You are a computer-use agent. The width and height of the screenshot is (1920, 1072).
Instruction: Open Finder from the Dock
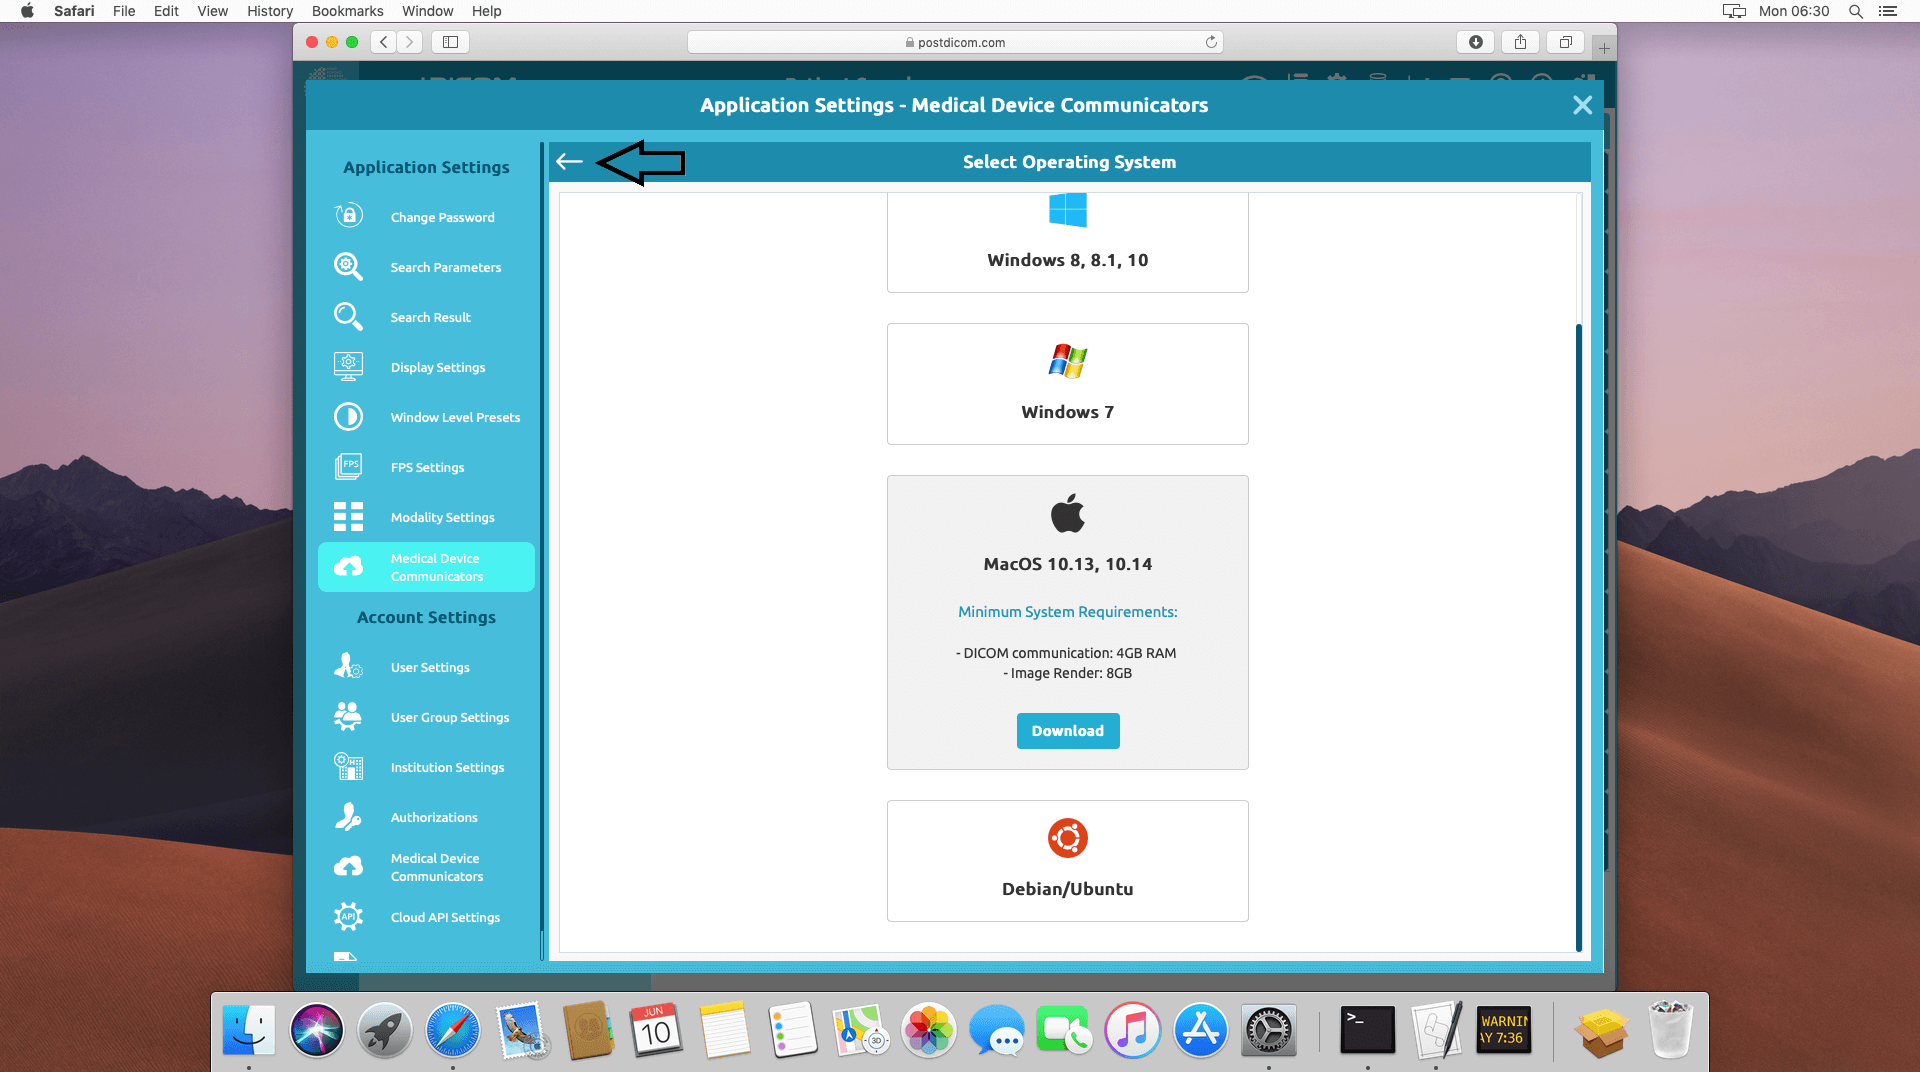pyautogui.click(x=249, y=1030)
